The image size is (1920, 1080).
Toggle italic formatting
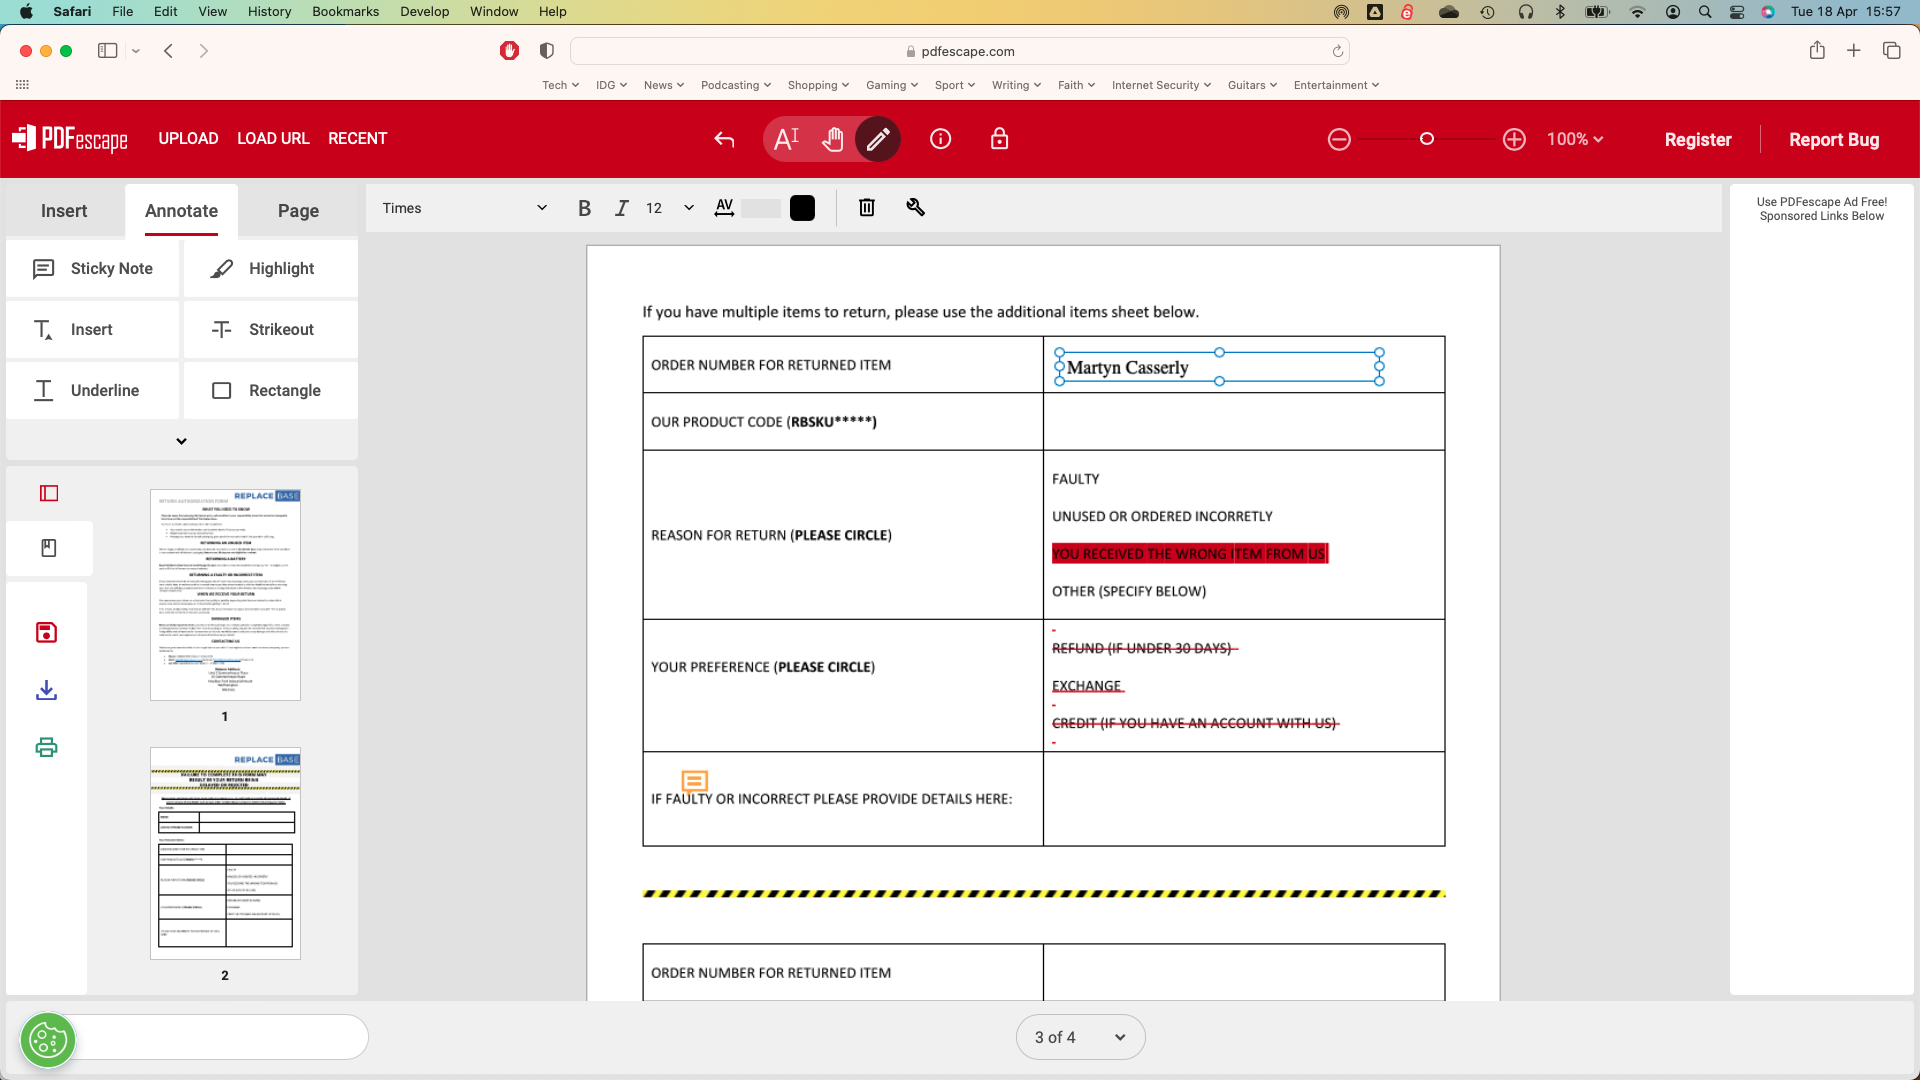point(621,208)
